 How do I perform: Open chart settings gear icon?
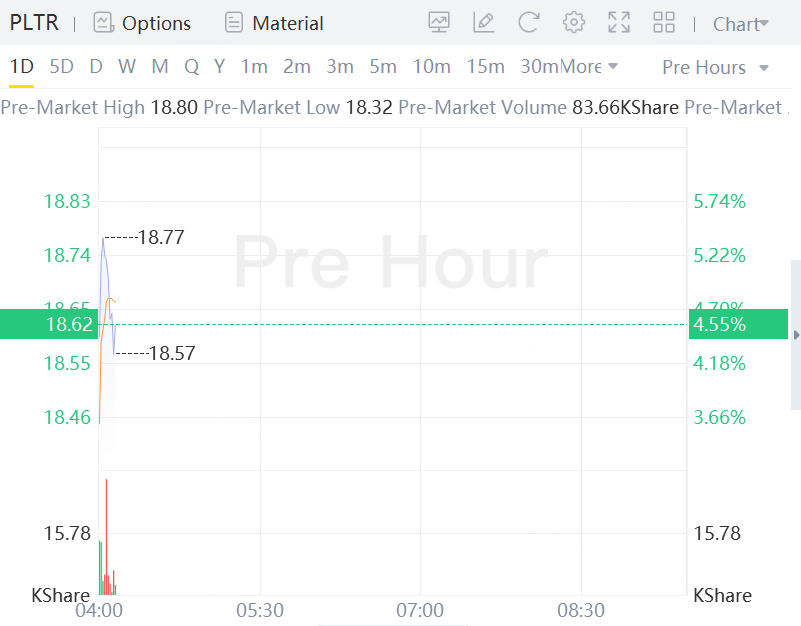(574, 22)
